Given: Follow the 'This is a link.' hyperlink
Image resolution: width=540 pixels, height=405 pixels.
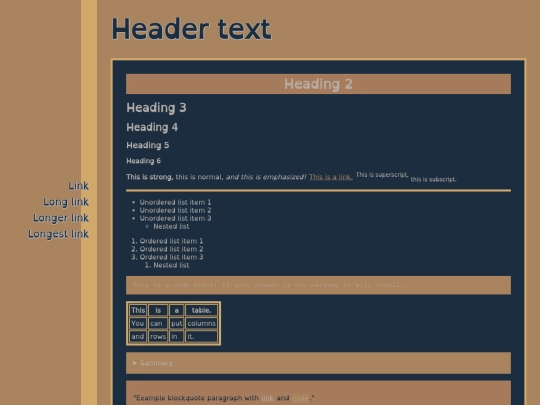Looking at the screenshot, I should click(x=331, y=177).
